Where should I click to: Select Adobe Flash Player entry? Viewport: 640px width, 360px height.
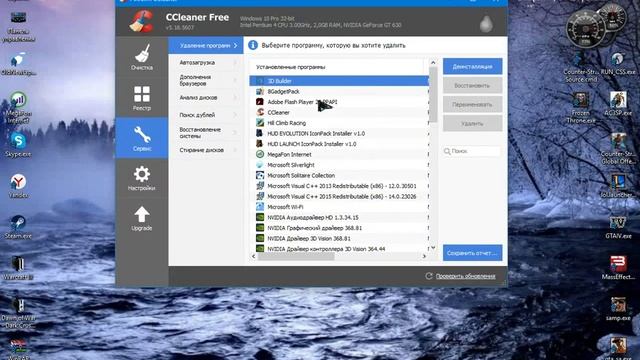click(x=339, y=102)
